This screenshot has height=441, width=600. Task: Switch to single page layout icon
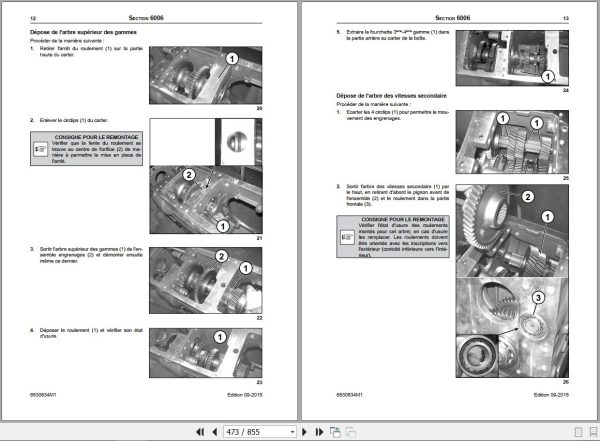pyautogui.click(x=579, y=432)
